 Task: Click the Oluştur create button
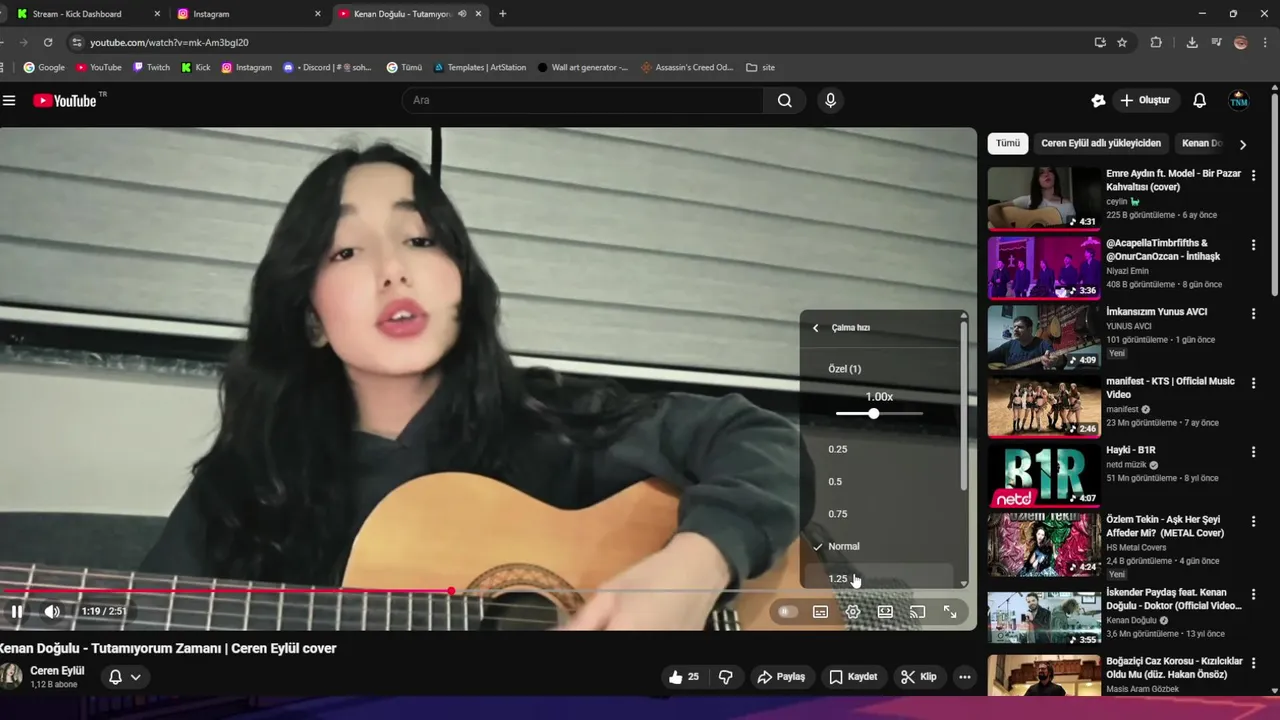point(1145,100)
